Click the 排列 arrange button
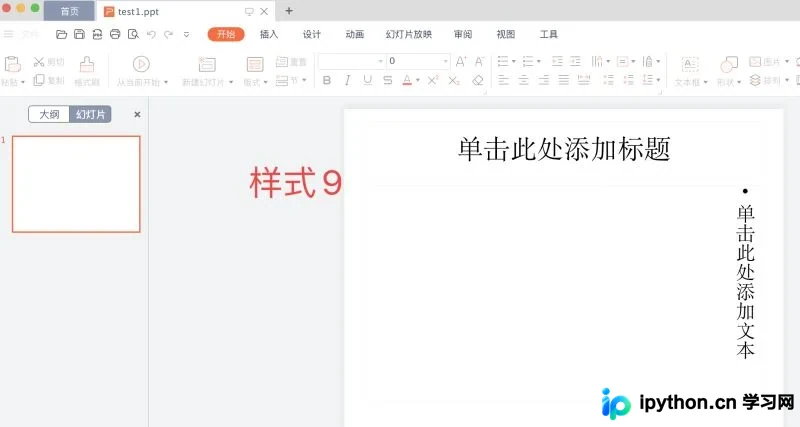The image size is (800, 427). click(x=767, y=80)
